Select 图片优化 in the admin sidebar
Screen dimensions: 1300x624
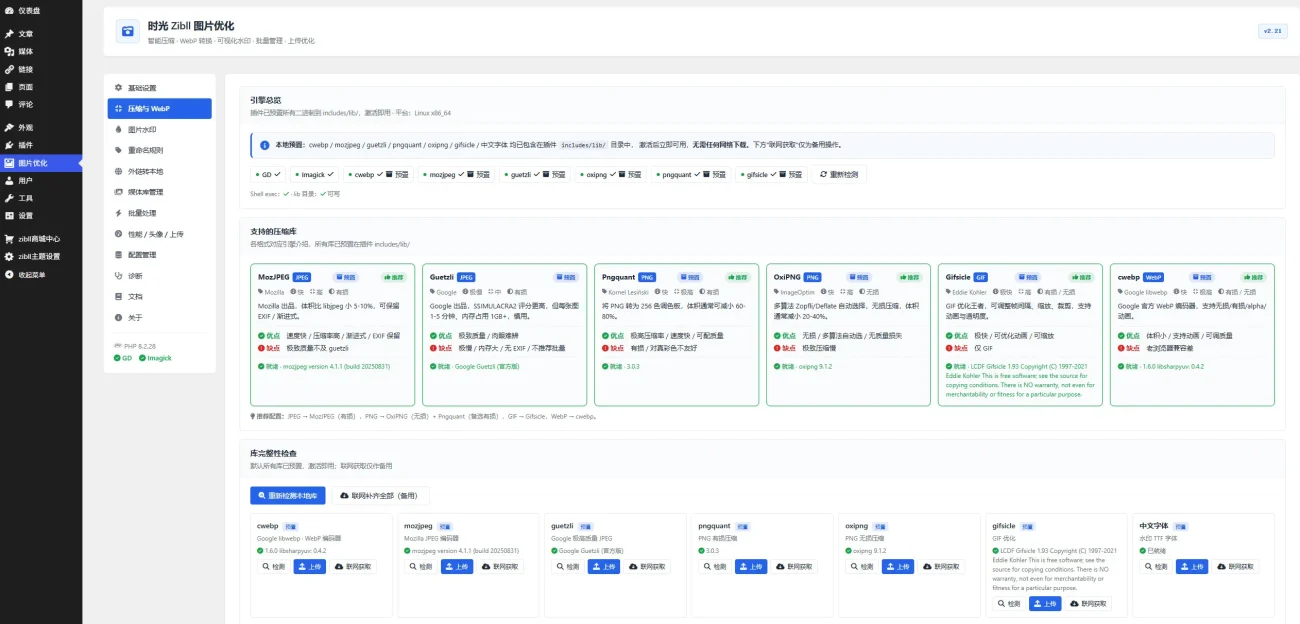(x=41, y=163)
